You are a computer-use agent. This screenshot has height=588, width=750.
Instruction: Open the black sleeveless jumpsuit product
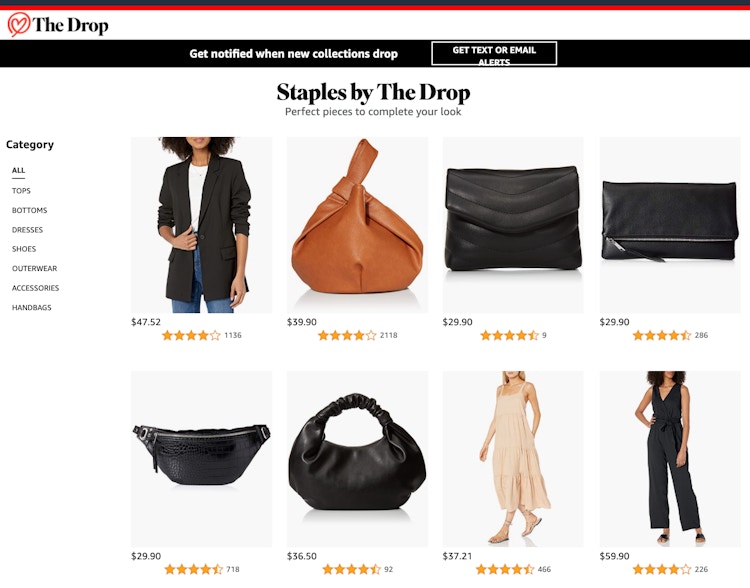pyautogui.click(x=670, y=459)
